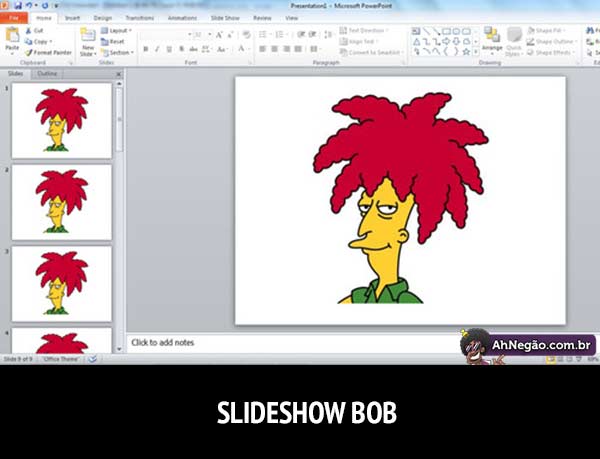Toggle Underline formatting

tap(169, 49)
